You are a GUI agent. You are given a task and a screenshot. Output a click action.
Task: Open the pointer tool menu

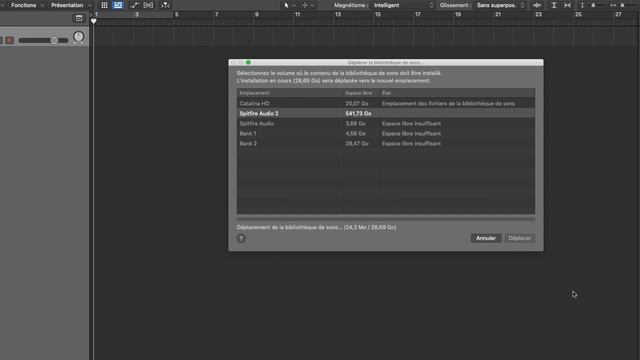click(289, 5)
